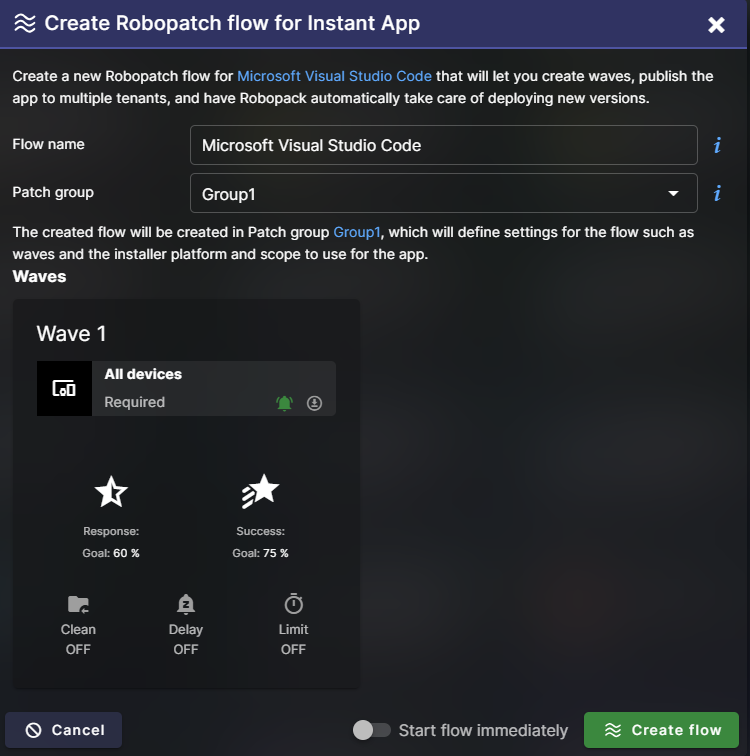Close the Create Robopatch flow dialog
This screenshot has height=756, width=750.
tap(716, 25)
